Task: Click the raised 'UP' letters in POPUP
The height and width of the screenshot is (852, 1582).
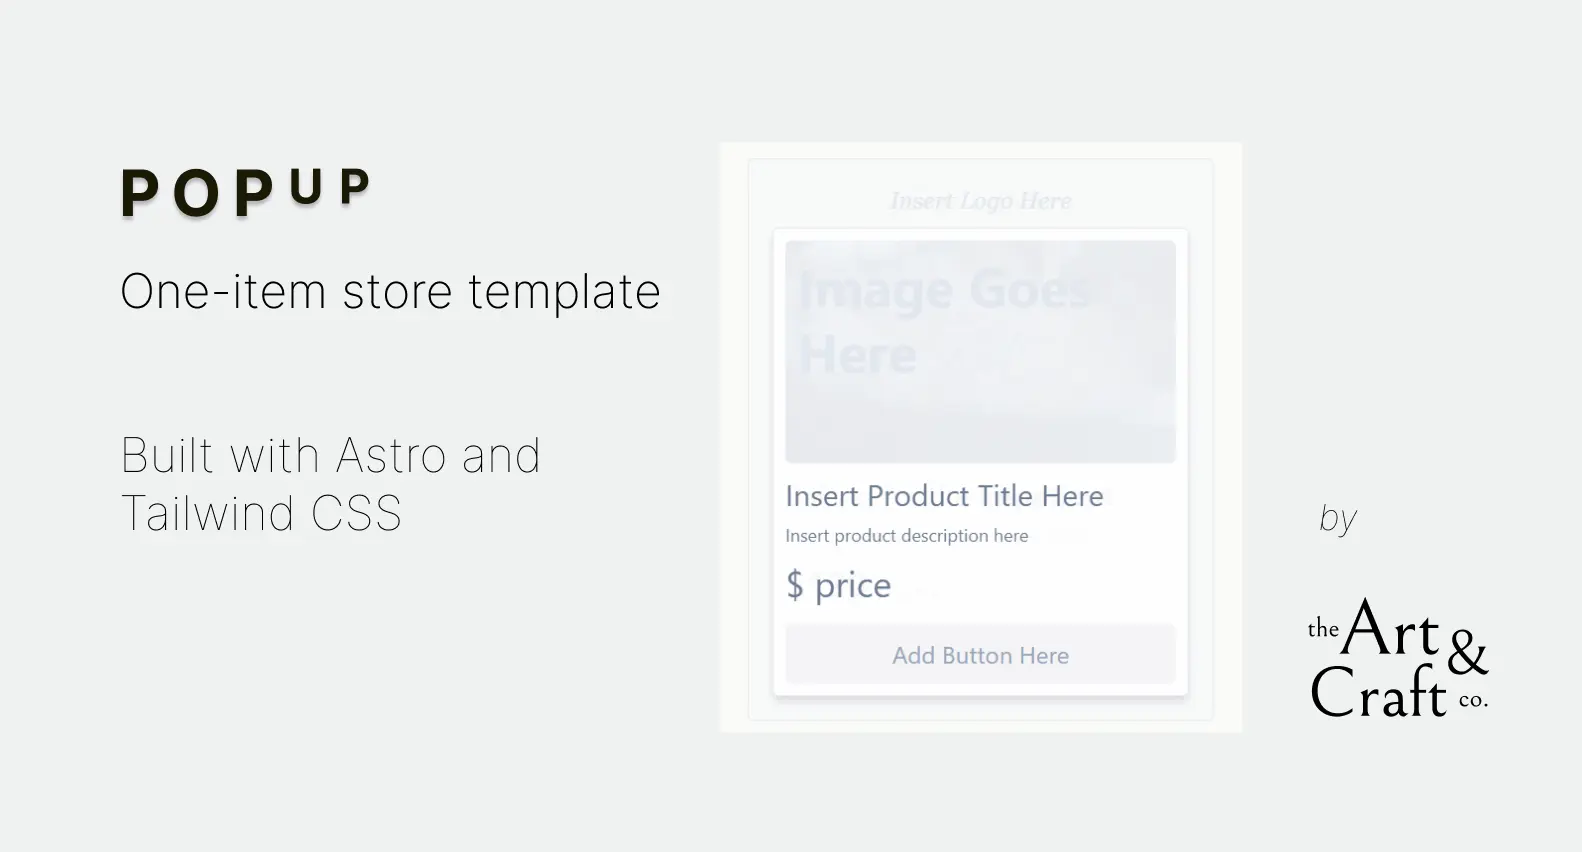Action: (330, 187)
